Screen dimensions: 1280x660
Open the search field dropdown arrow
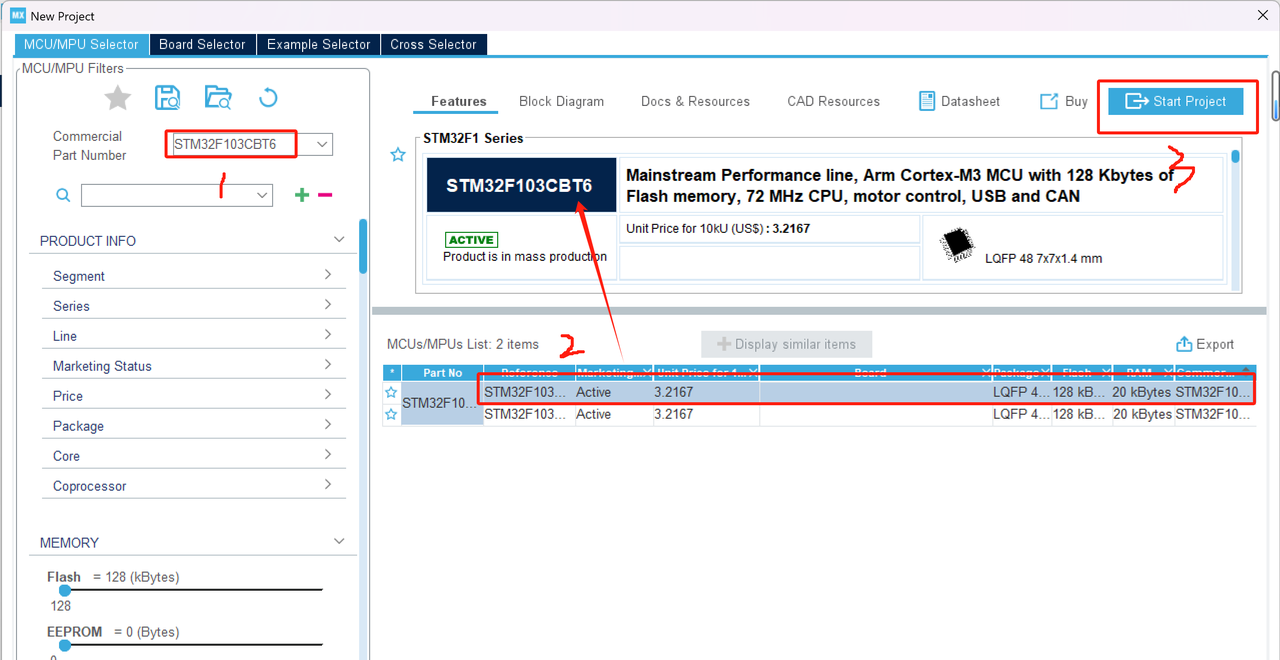coord(263,195)
